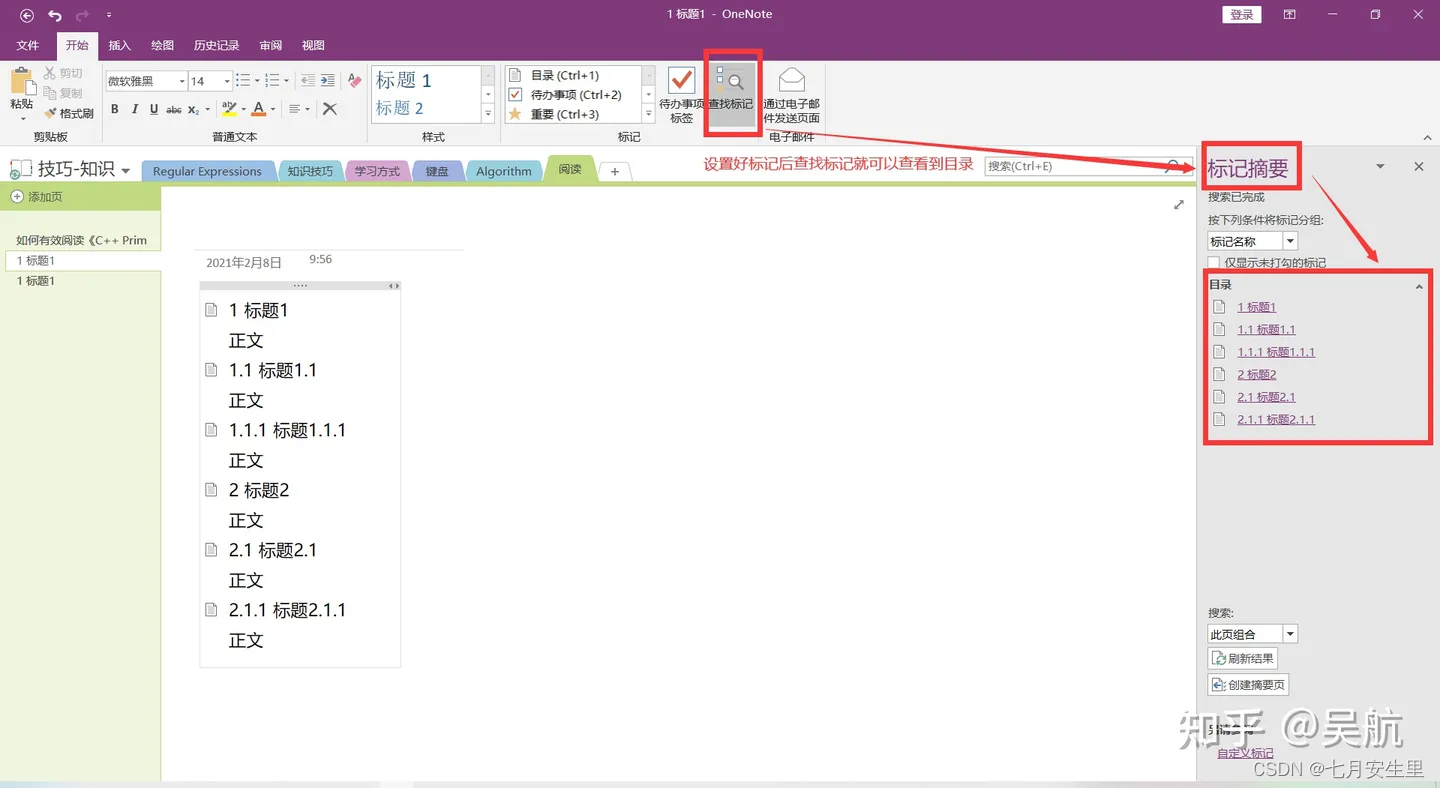Open the font color swatch under A
Viewport: 1440px width, 788px height.
coord(259,113)
